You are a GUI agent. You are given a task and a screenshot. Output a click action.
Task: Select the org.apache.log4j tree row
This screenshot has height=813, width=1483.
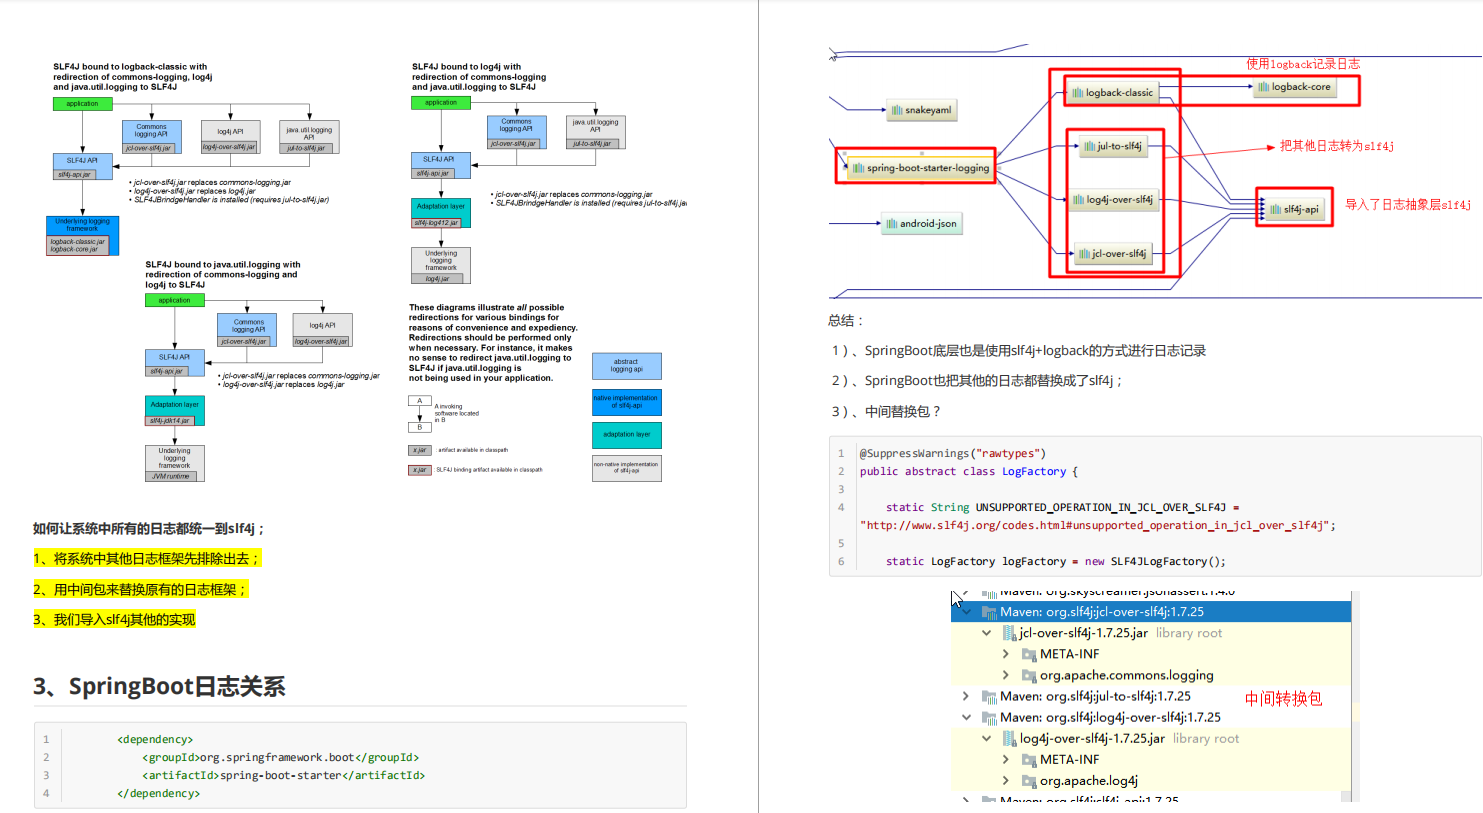(x=1151, y=781)
